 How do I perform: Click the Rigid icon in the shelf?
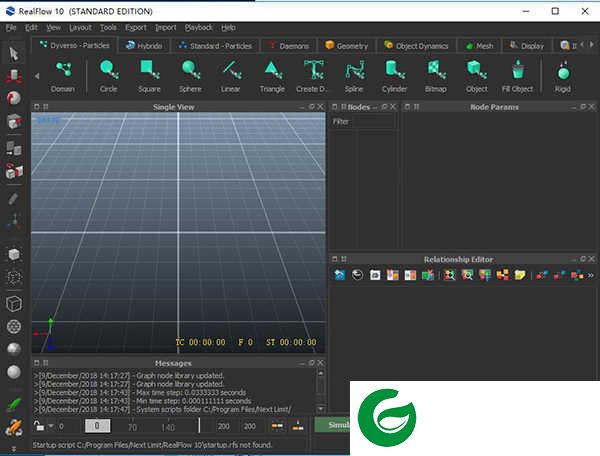pyautogui.click(x=563, y=76)
